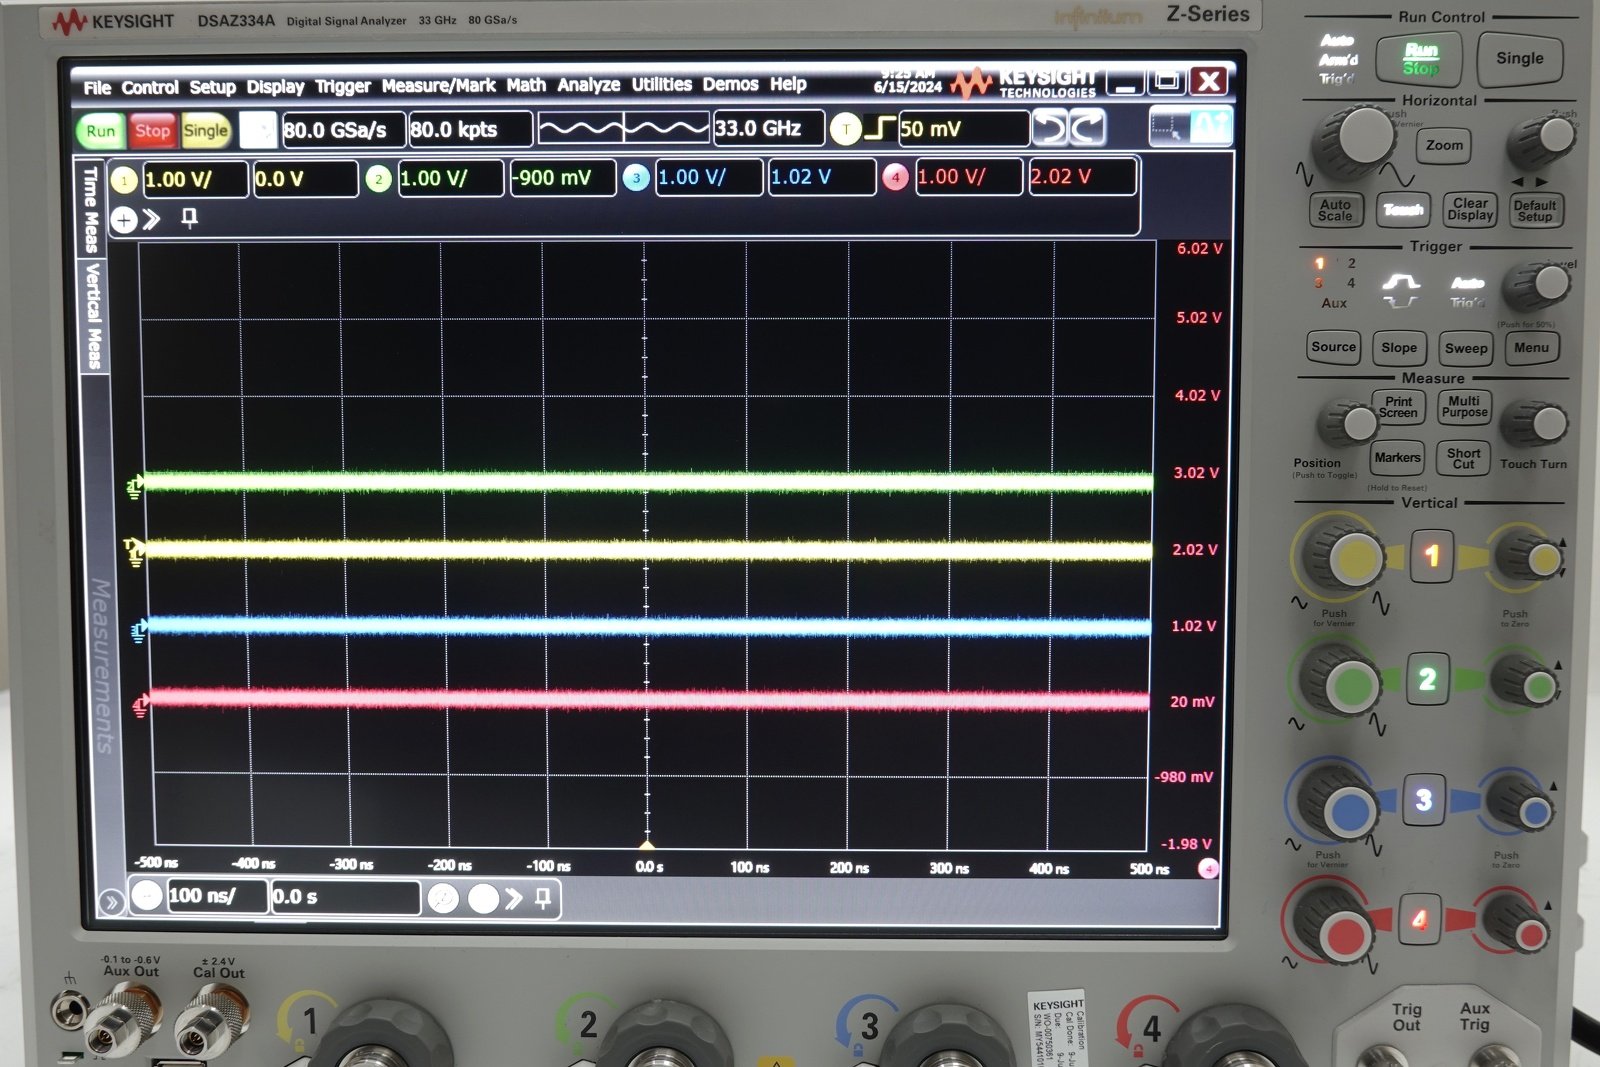Screen dimensions: 1600x1067
Task: Click the zoom box selection tool icon
Action: coord(1169,127)
